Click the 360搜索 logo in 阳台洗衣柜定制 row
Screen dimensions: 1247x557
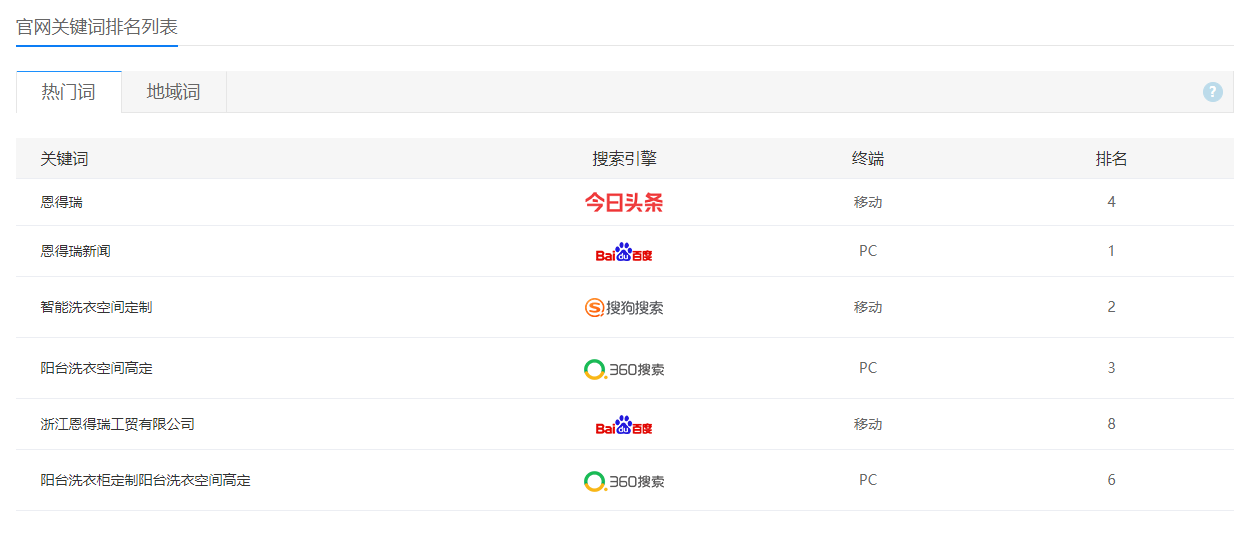click(x=624, y=481)
